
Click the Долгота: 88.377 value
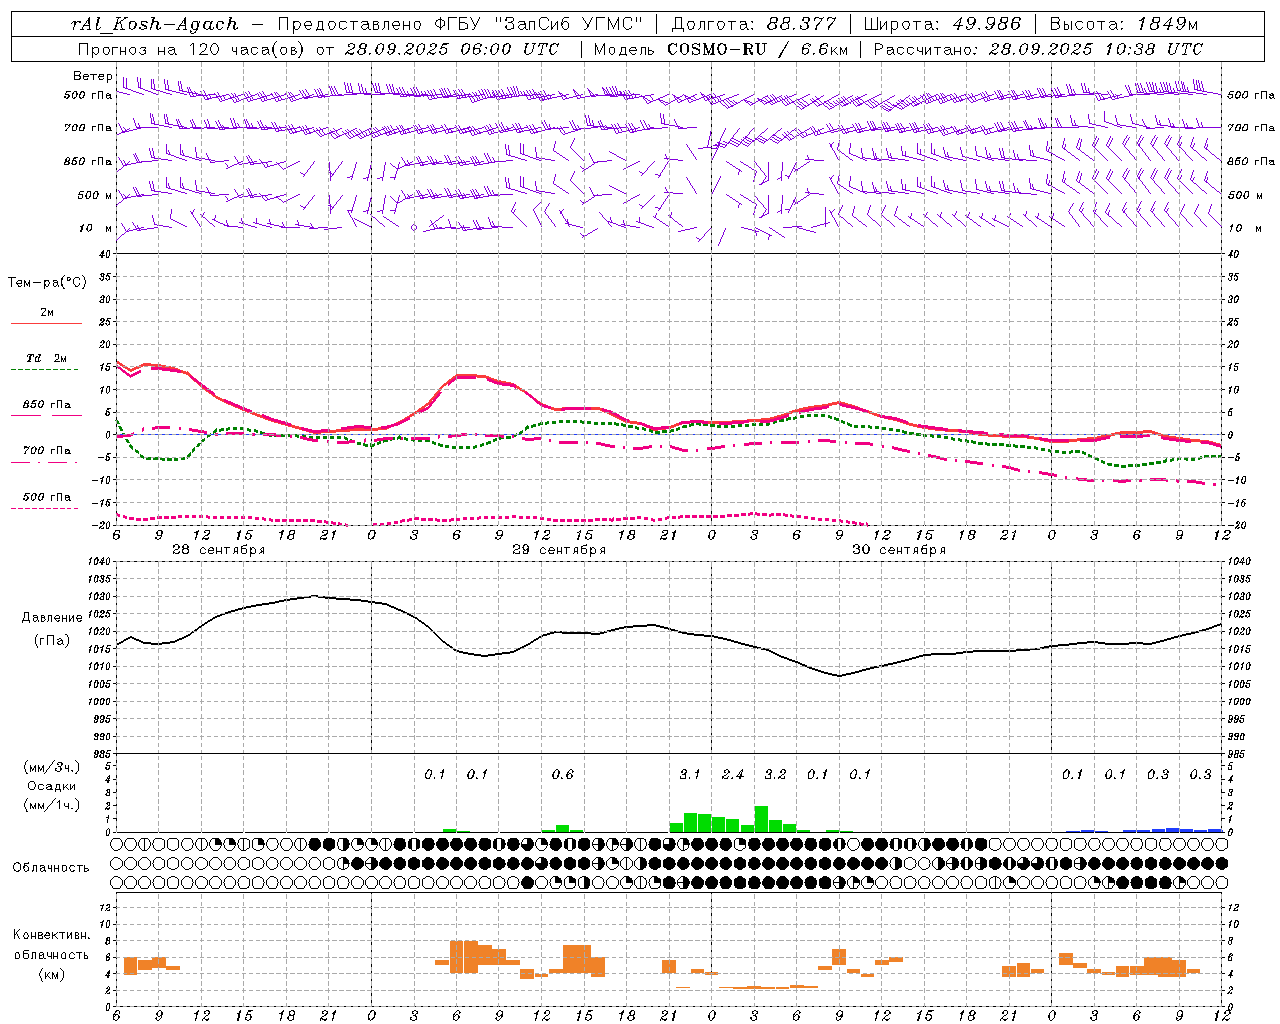pyautogui.click(x=753, y=24)
